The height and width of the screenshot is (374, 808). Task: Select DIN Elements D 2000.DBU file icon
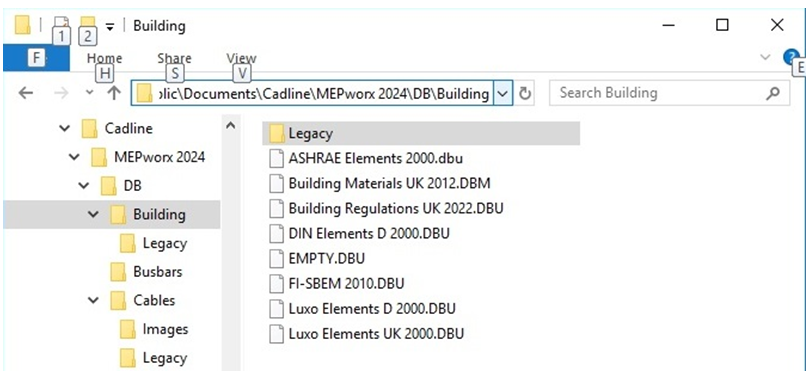(x=277, y=233)
